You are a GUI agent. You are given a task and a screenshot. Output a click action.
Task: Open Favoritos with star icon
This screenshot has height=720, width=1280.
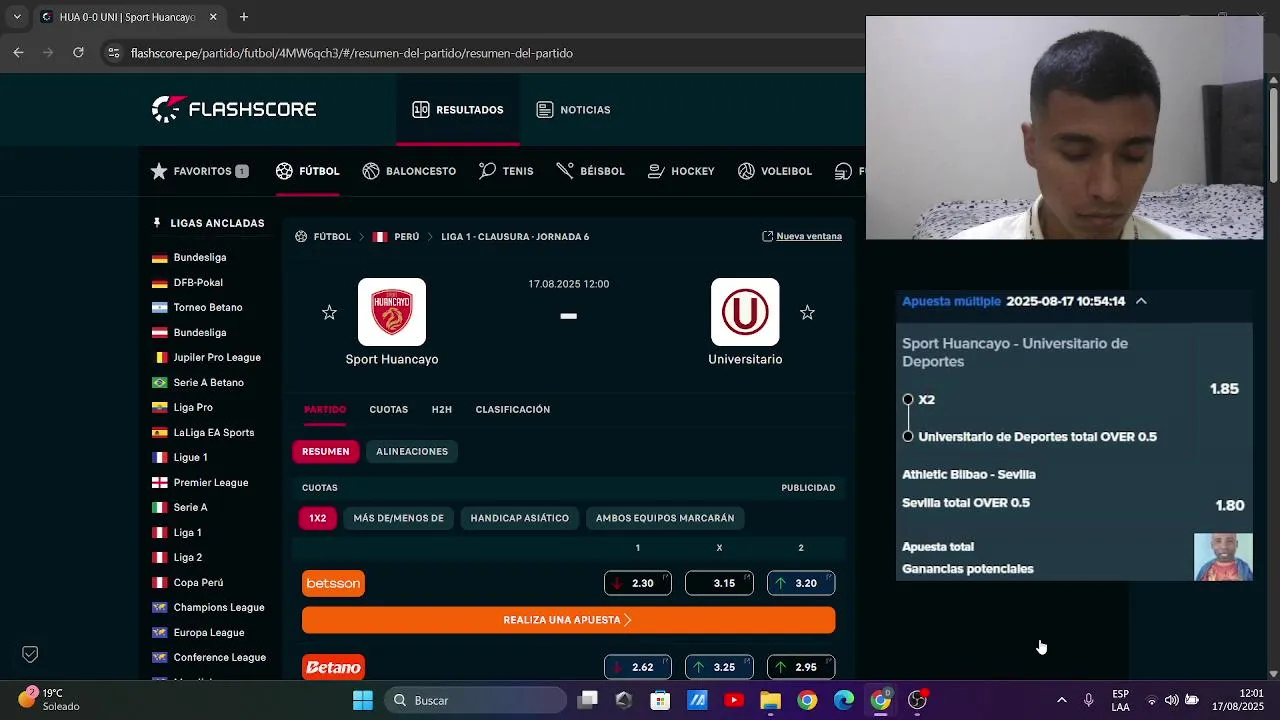199,171
